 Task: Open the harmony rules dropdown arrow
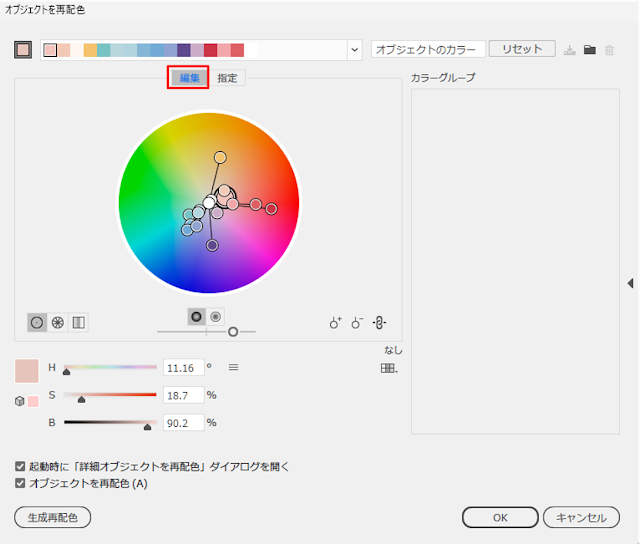coord(355,50)
